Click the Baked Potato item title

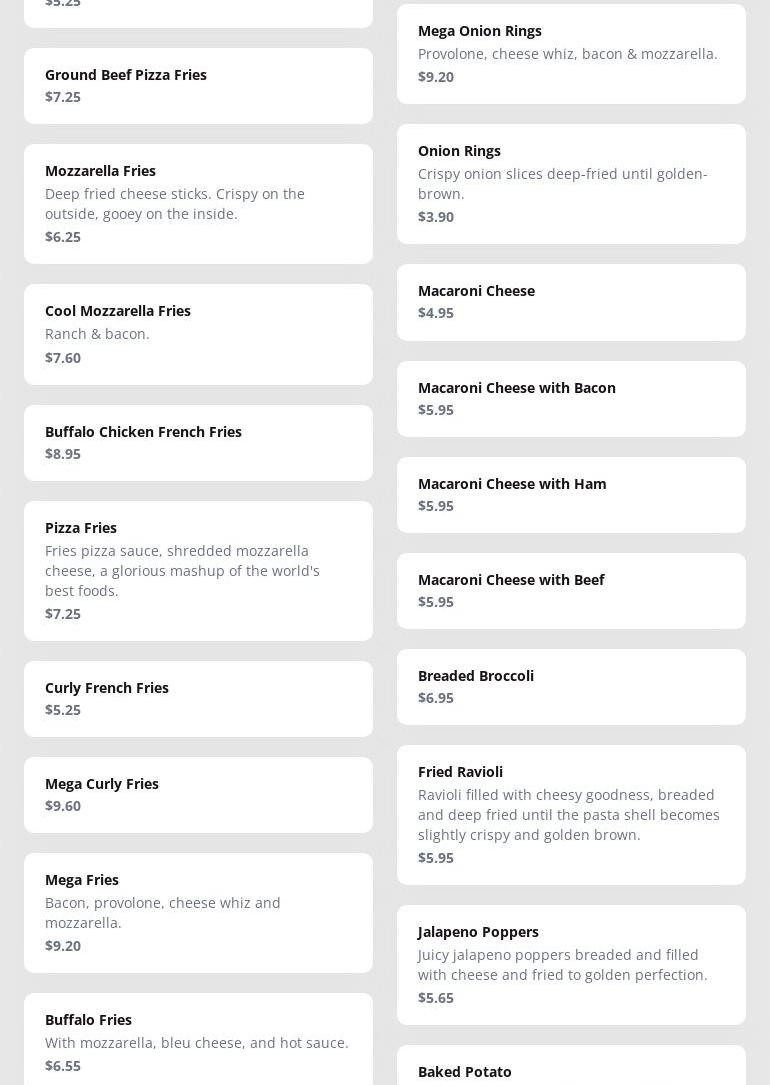click(x=465, y=1071)
